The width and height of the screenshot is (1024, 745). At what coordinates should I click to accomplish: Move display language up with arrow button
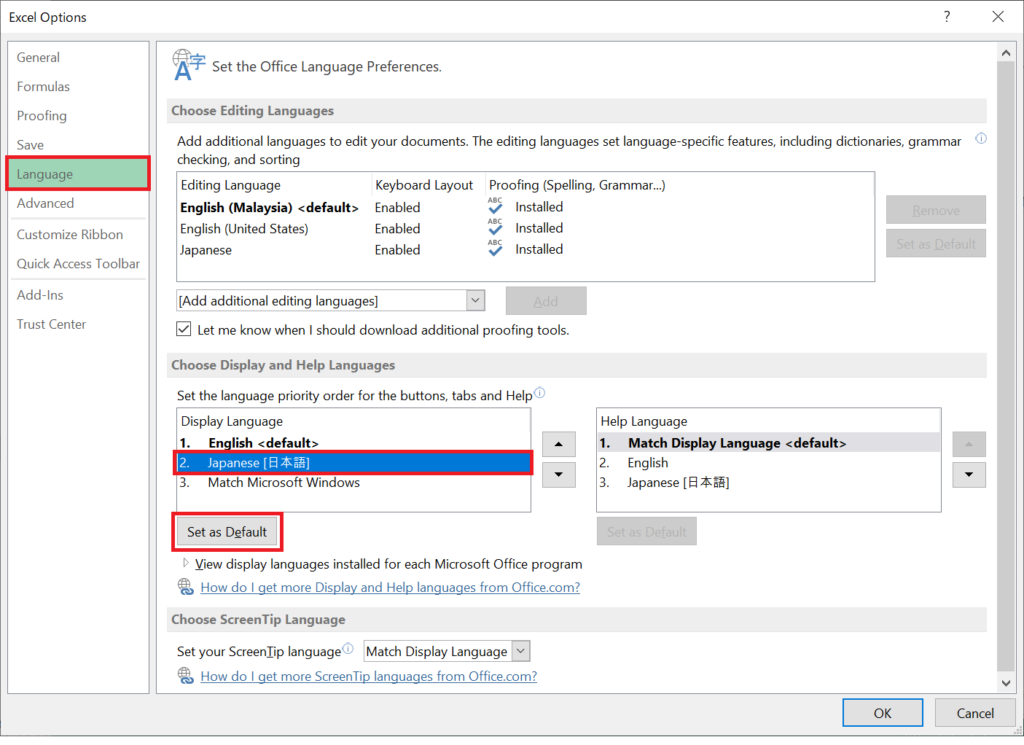(558, 444)
